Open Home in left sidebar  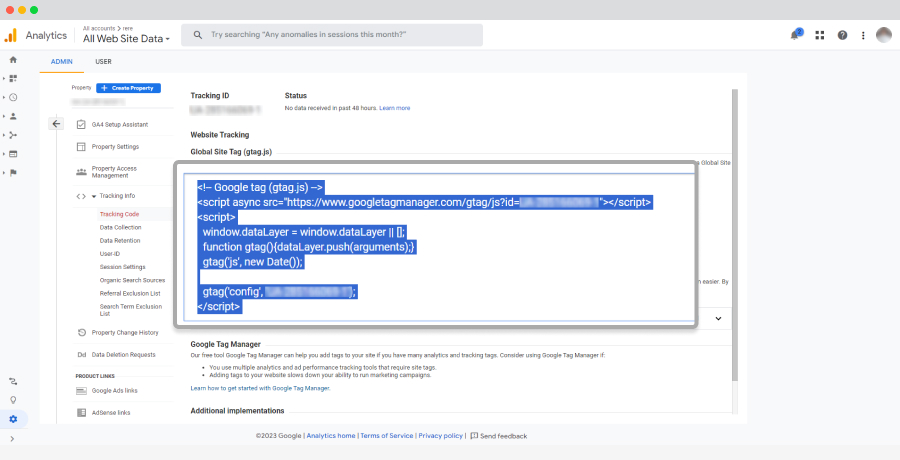click(x=13, y=60)
